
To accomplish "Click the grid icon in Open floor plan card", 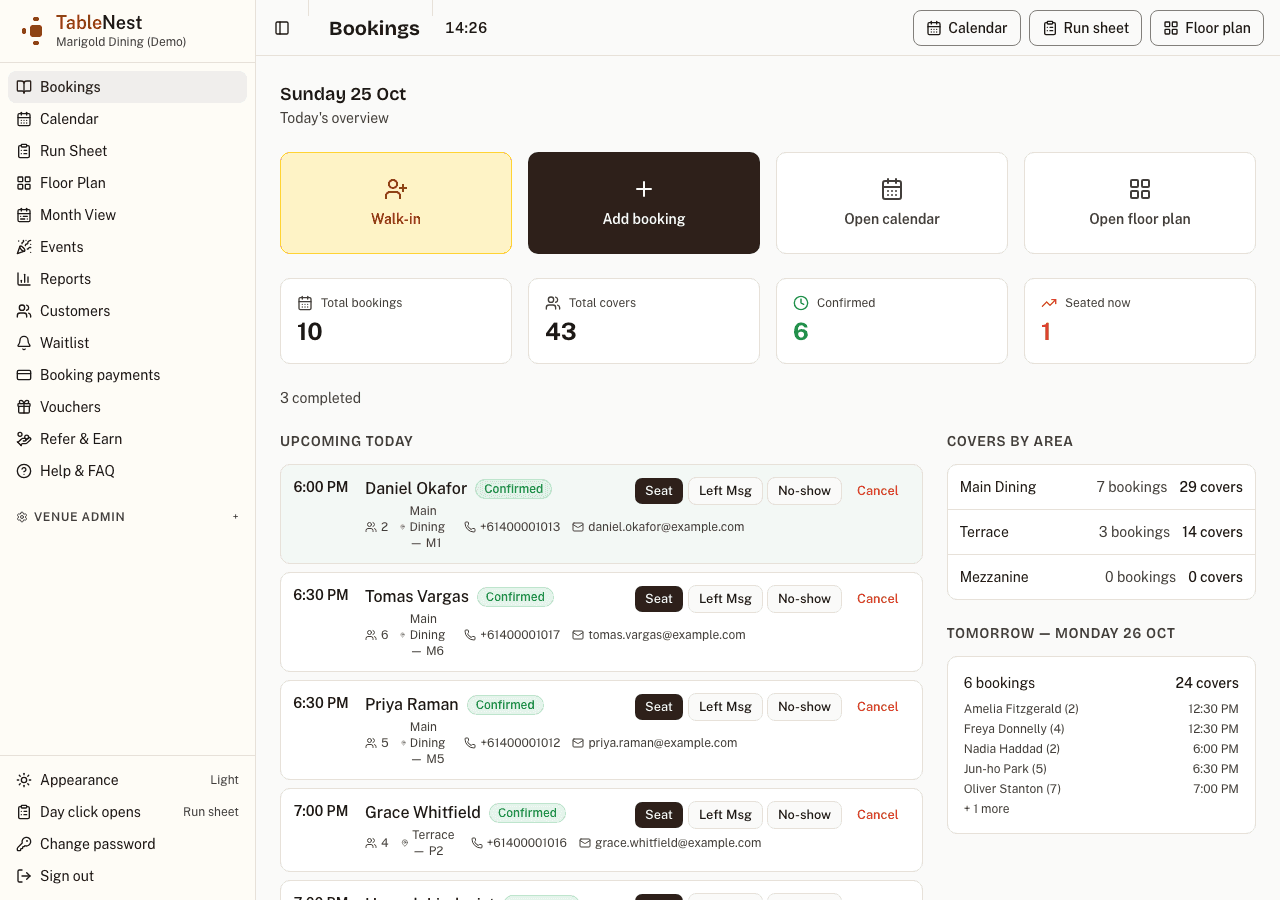I will pyautogui.click(x=1140, y=189).
